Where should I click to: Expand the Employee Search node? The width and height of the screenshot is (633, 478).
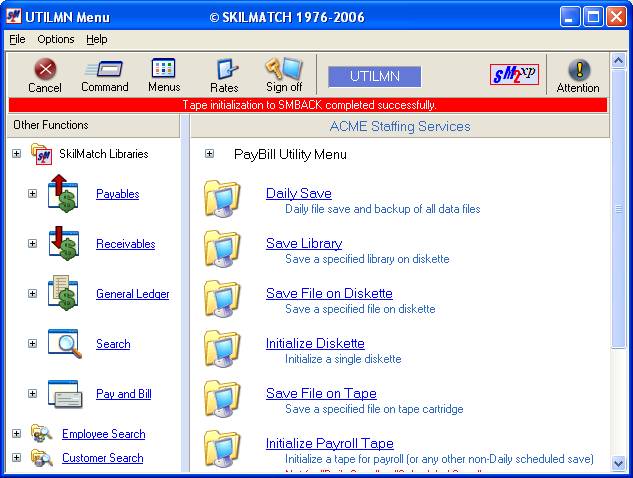(17, 434)
